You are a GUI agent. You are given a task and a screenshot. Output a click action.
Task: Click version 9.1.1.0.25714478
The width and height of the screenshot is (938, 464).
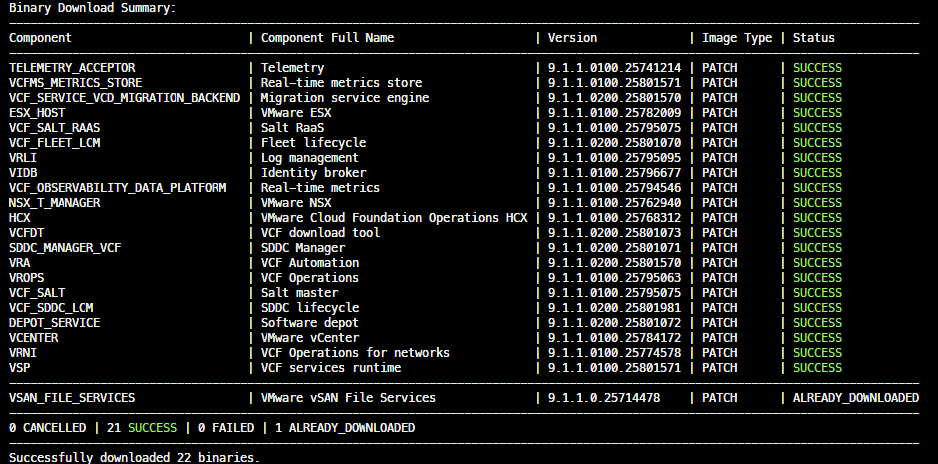click(x=604, y=398)
